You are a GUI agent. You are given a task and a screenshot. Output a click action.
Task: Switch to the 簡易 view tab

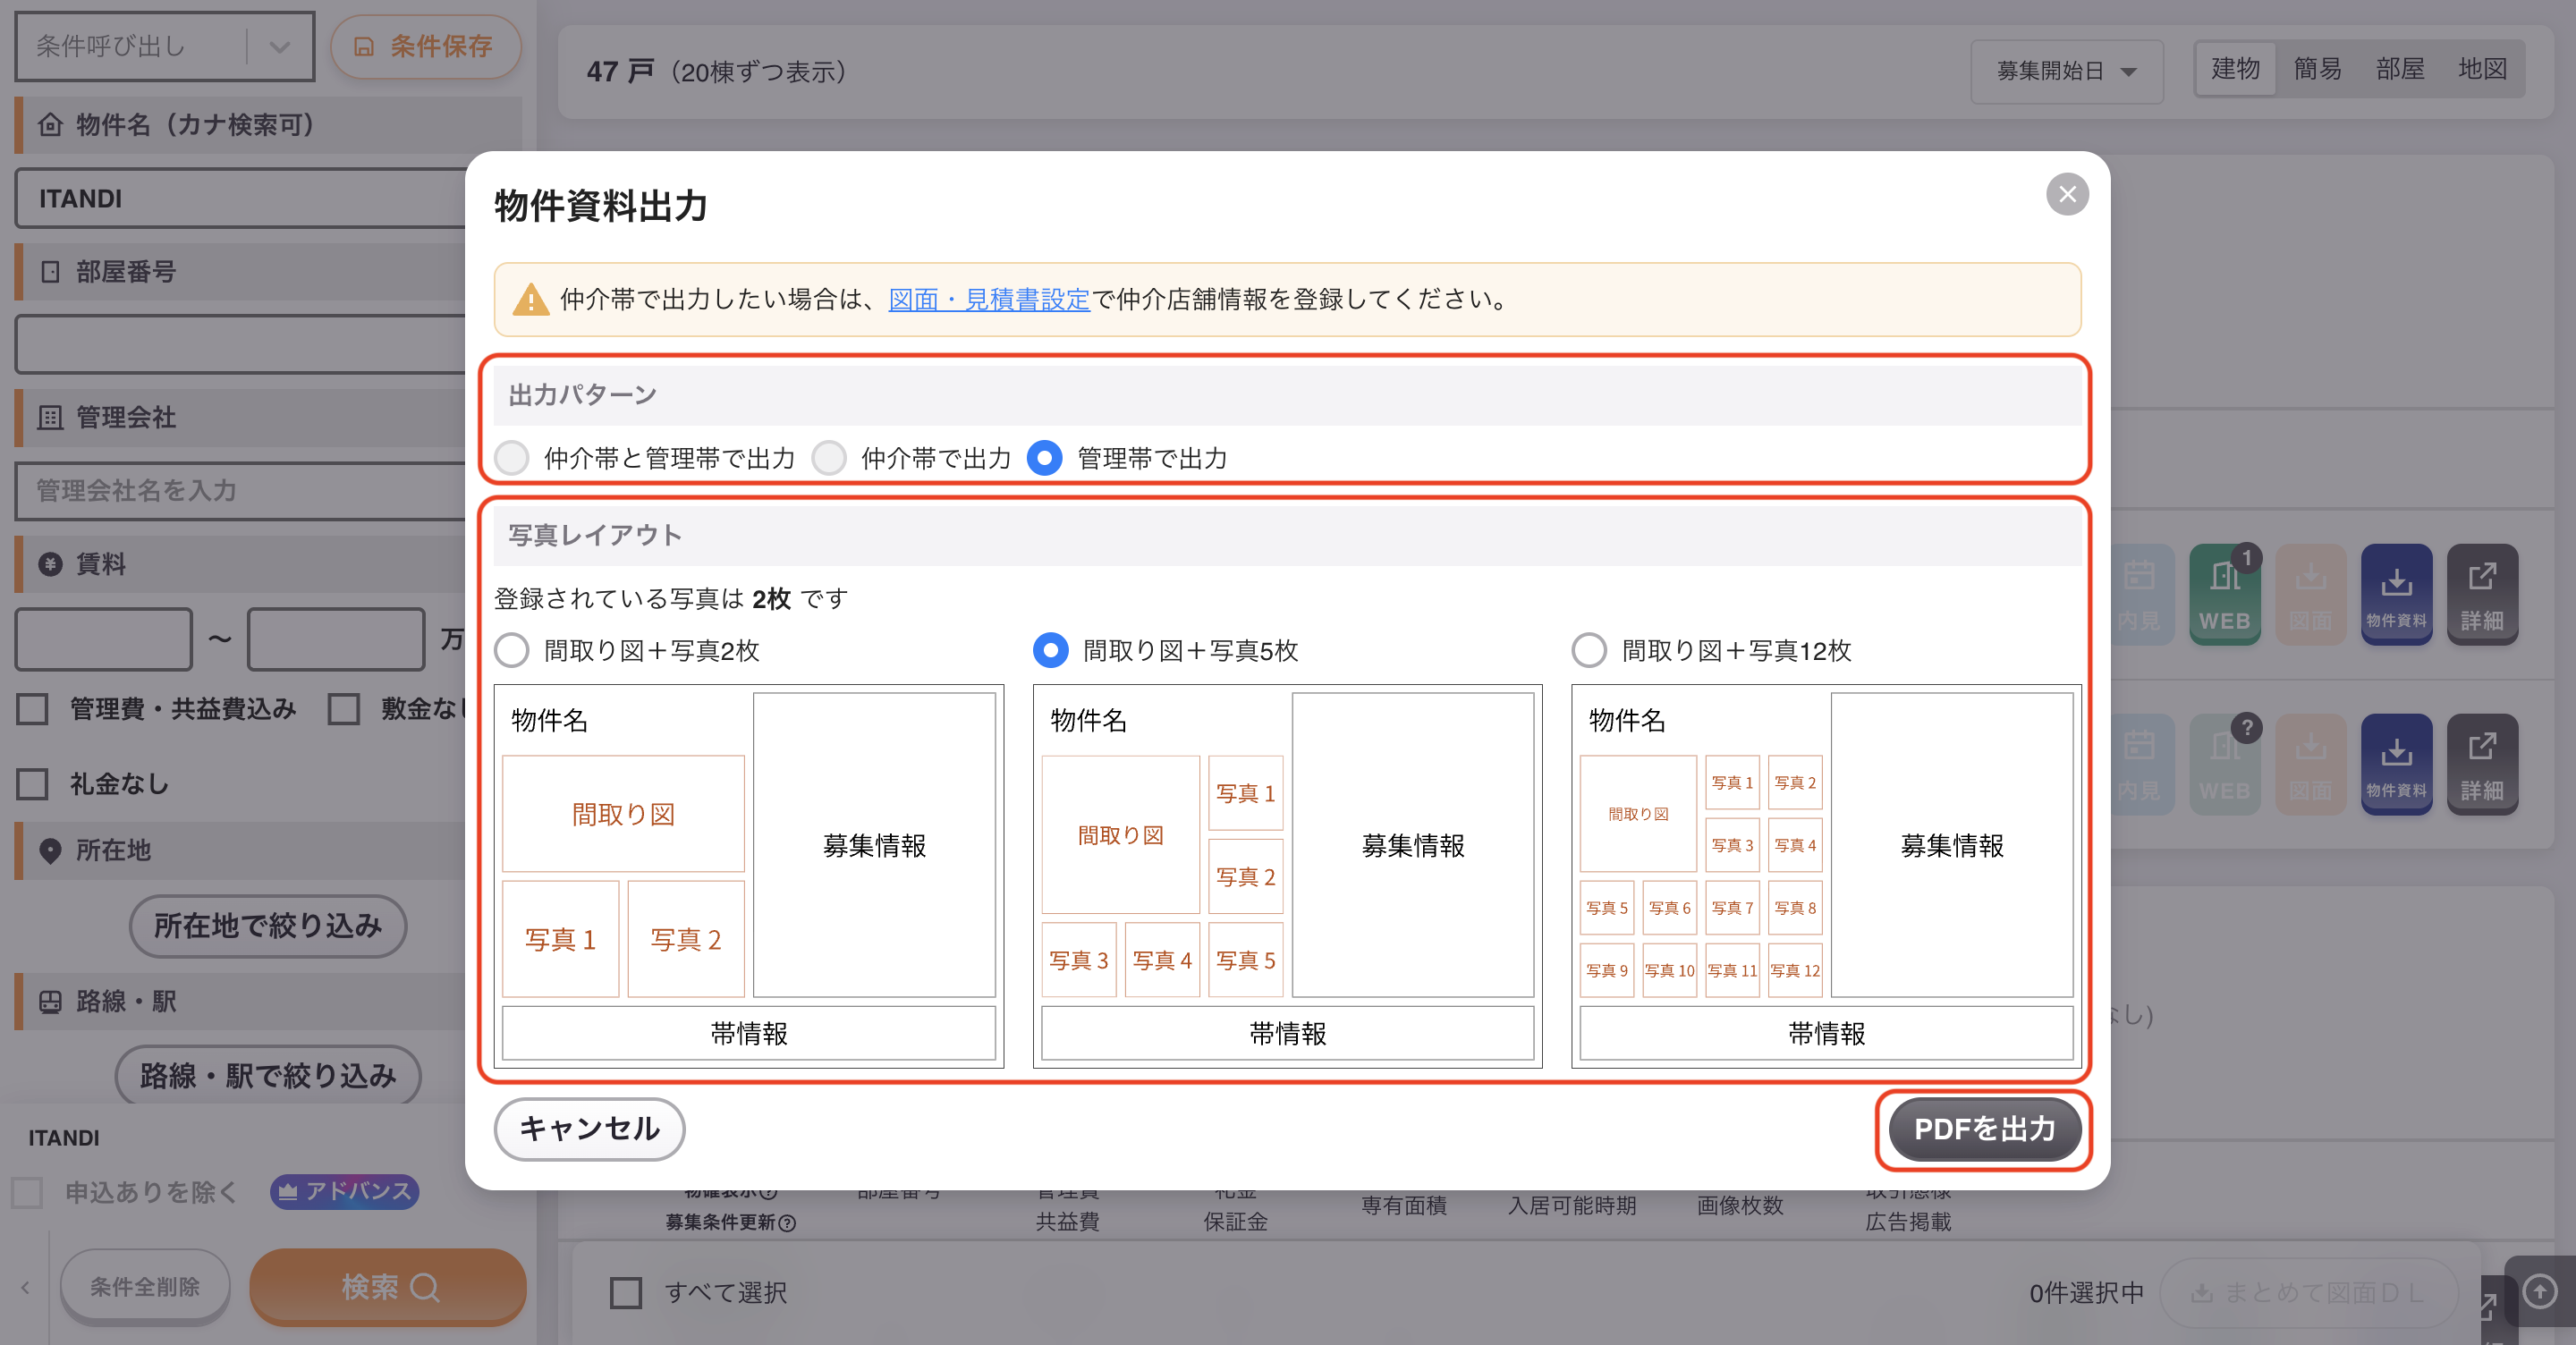pos(2317,69)
